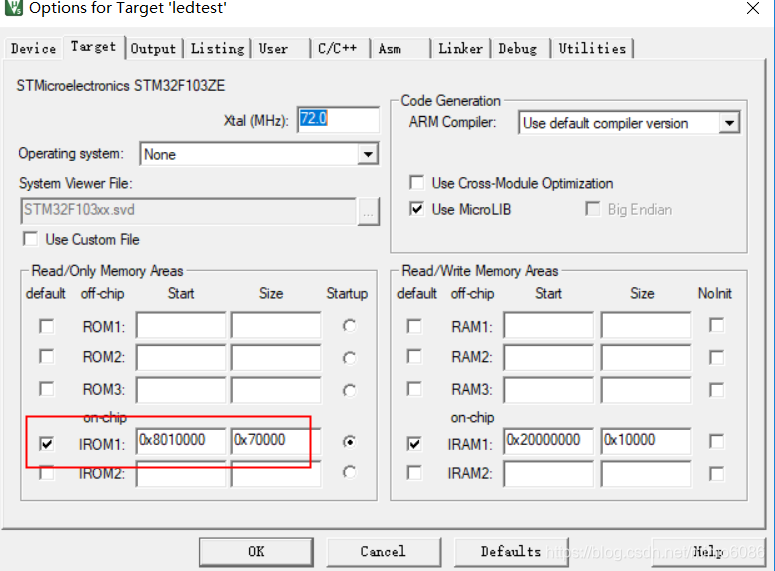Toggle the IROM1 default checkbox
Viewport: 775px width, 571px height.
[x=47, y=444]
